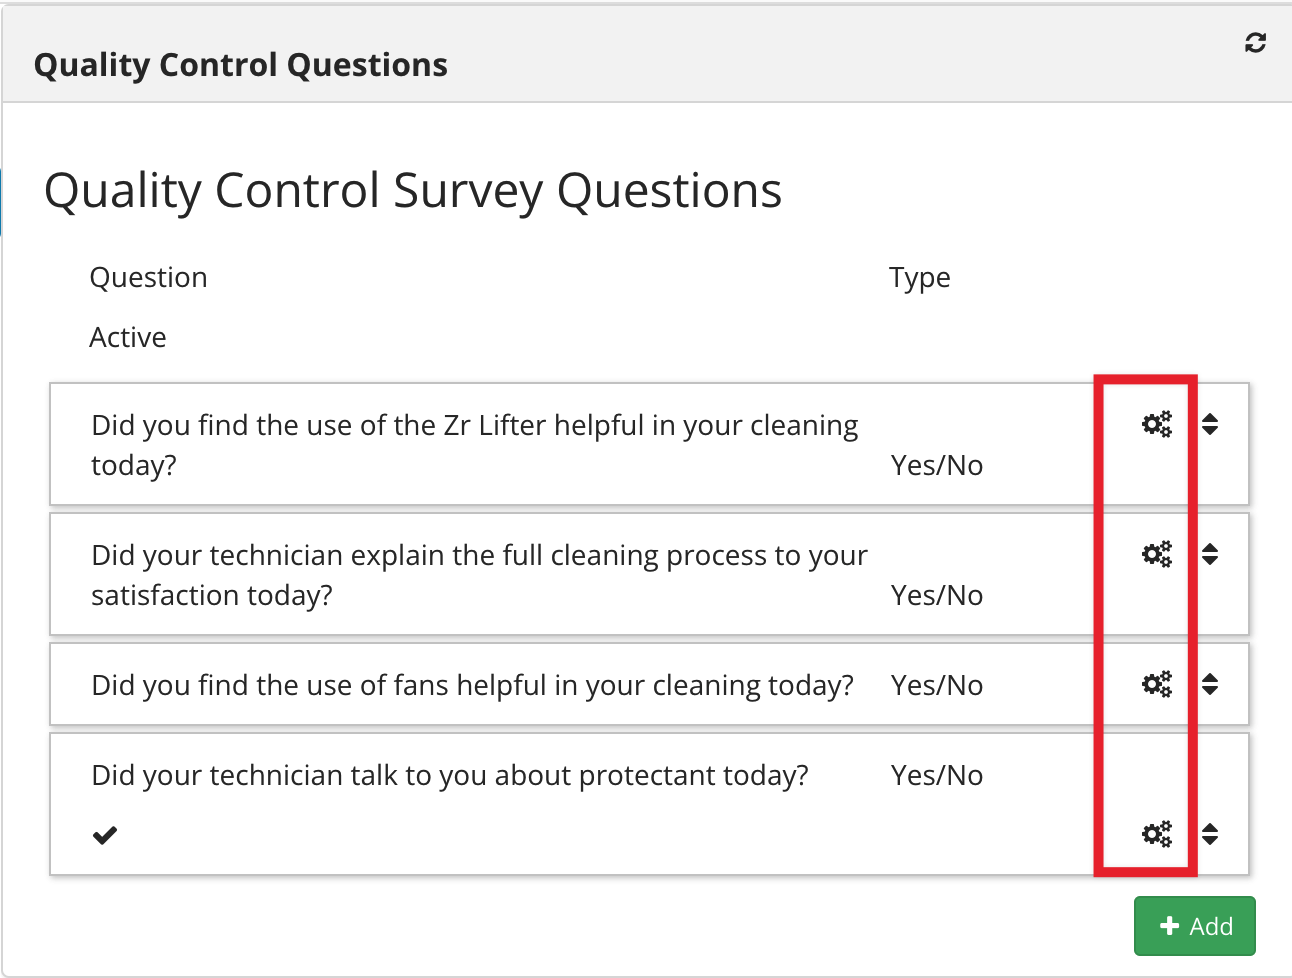Select the full cleaning process question text

pyautogui.click(x=479, y=575)
